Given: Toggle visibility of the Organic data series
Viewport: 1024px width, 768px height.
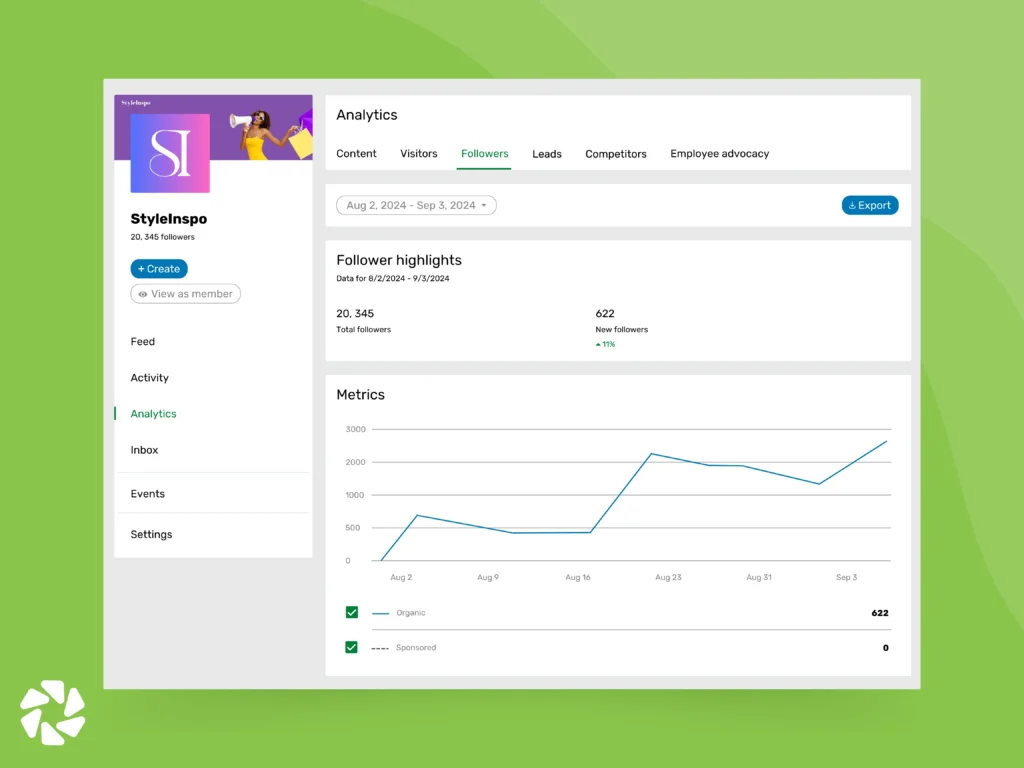Looking at the screenshot, I should pos(351,612).
